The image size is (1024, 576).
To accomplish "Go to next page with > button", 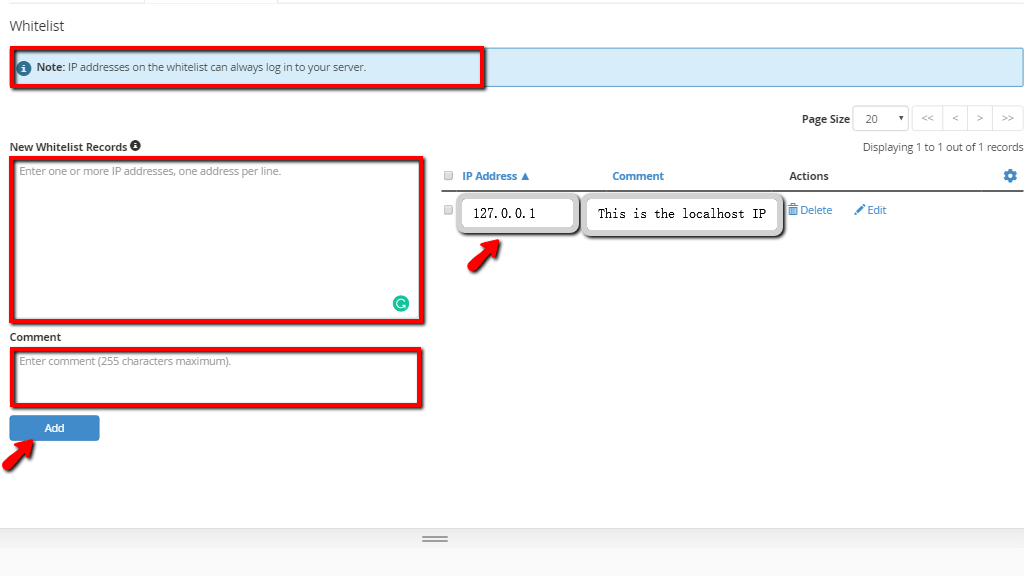I will pyautogui.click(x=980, y=118).
